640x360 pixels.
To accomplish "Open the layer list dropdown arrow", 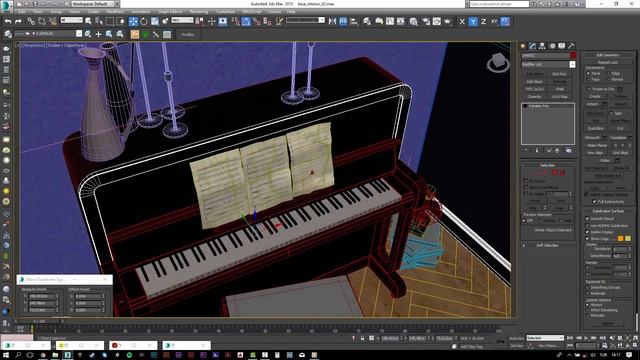I will coord(79,34).
